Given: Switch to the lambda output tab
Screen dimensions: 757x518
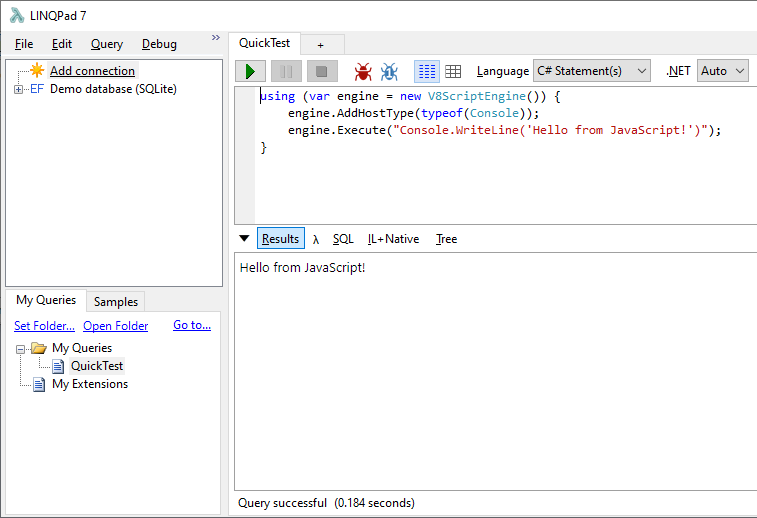Looking at the screenshot, I should click(316, 239).
